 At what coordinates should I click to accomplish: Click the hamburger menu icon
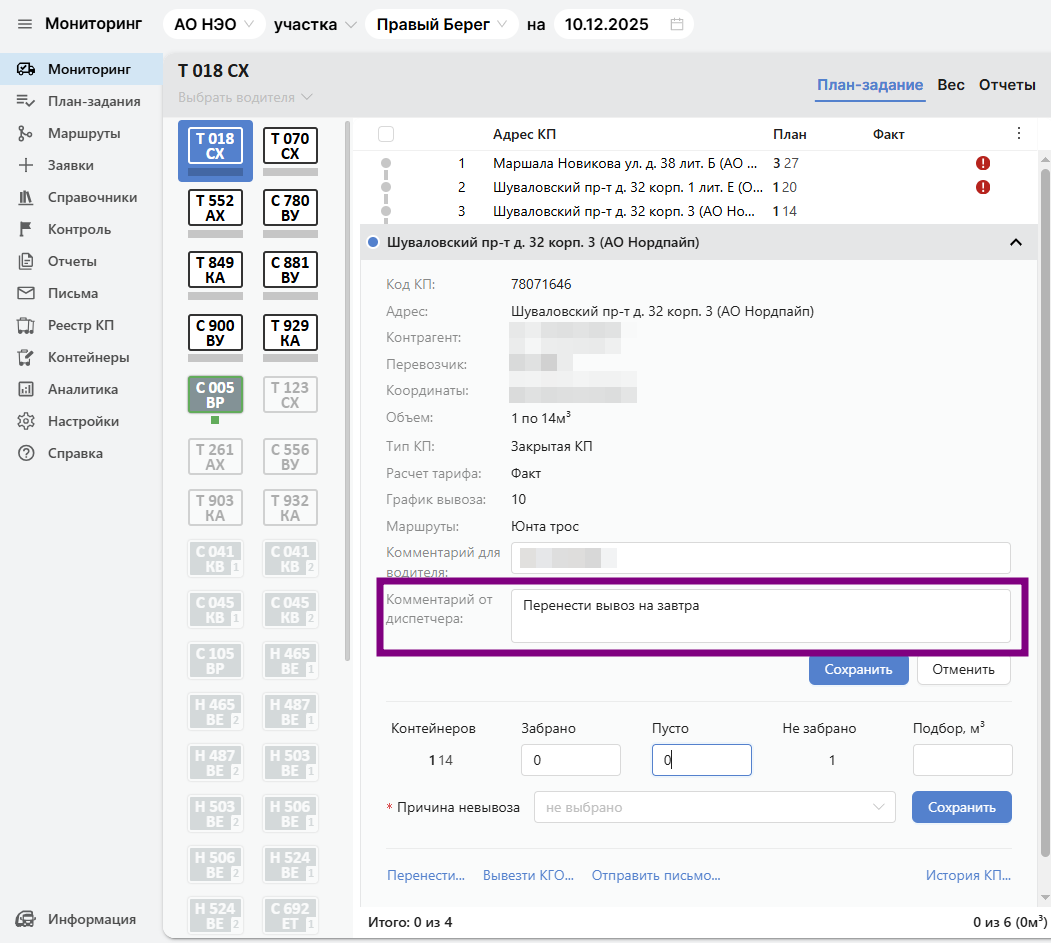point(25,24)
